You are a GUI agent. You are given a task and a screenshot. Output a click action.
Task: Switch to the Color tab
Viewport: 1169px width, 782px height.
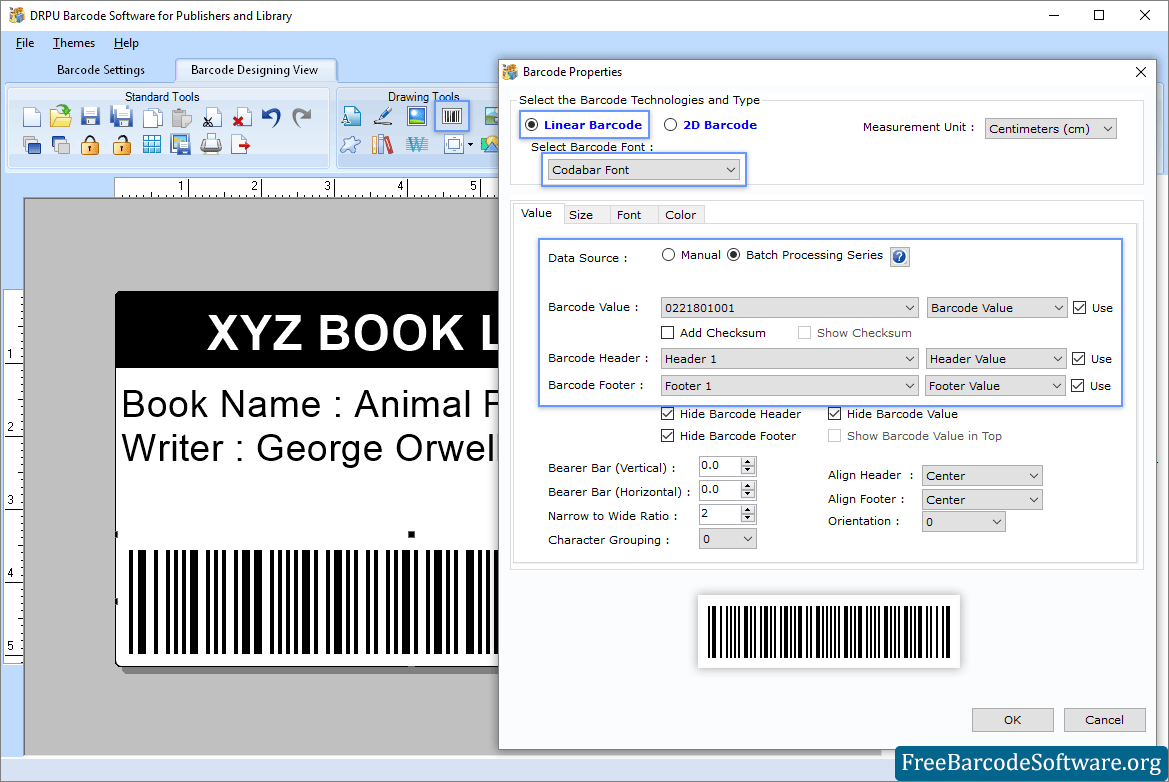(x=680, y=215)
